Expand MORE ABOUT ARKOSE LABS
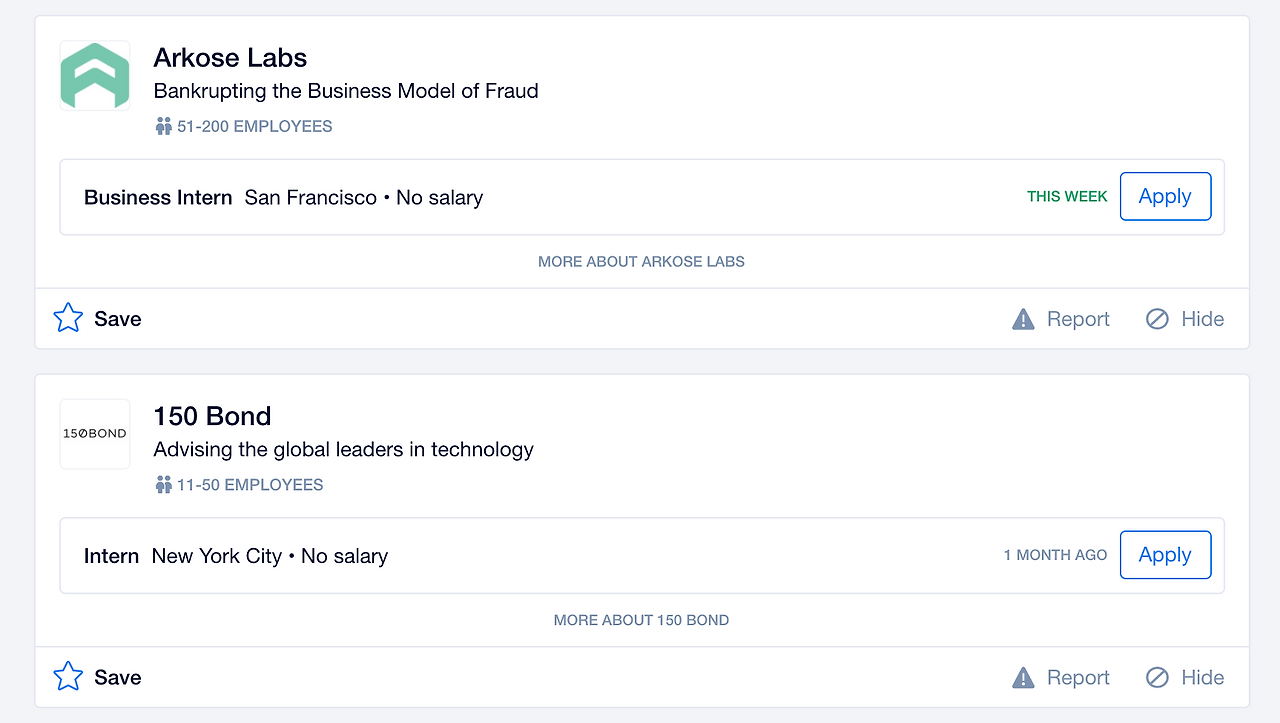This screenshot has height=723, width=1280. (x=641, y=261)
